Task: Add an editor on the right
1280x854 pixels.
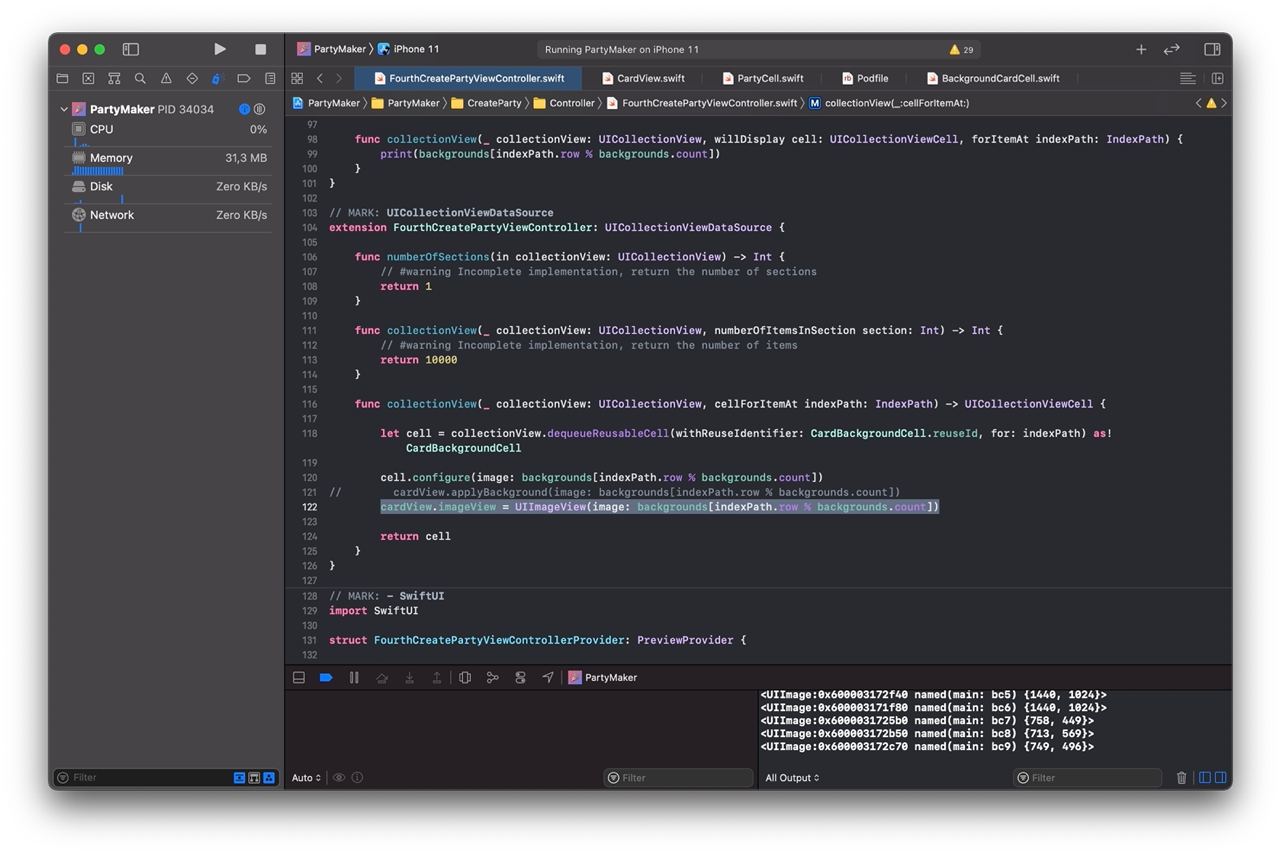Action: coord(1217,78)
